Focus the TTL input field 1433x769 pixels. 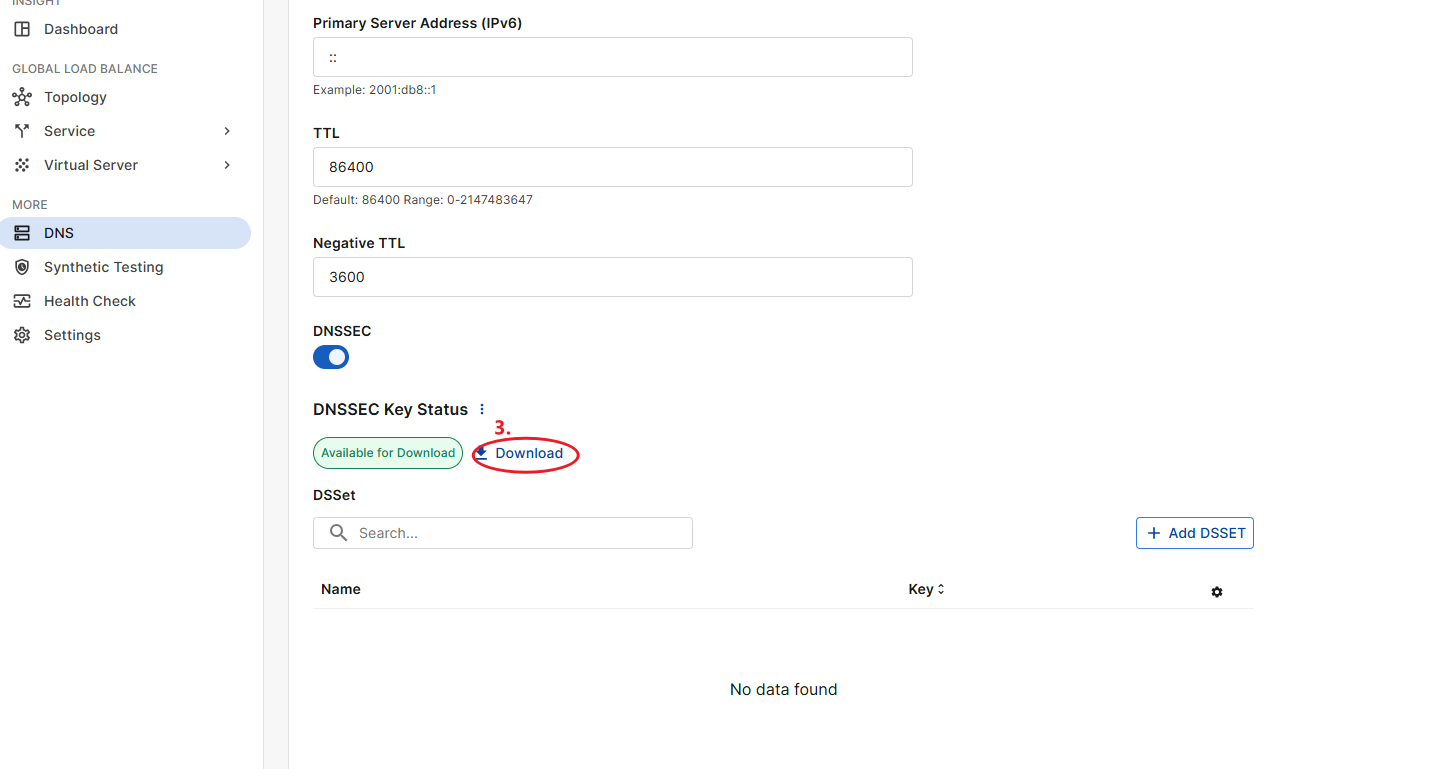click(x=612, y=167)
